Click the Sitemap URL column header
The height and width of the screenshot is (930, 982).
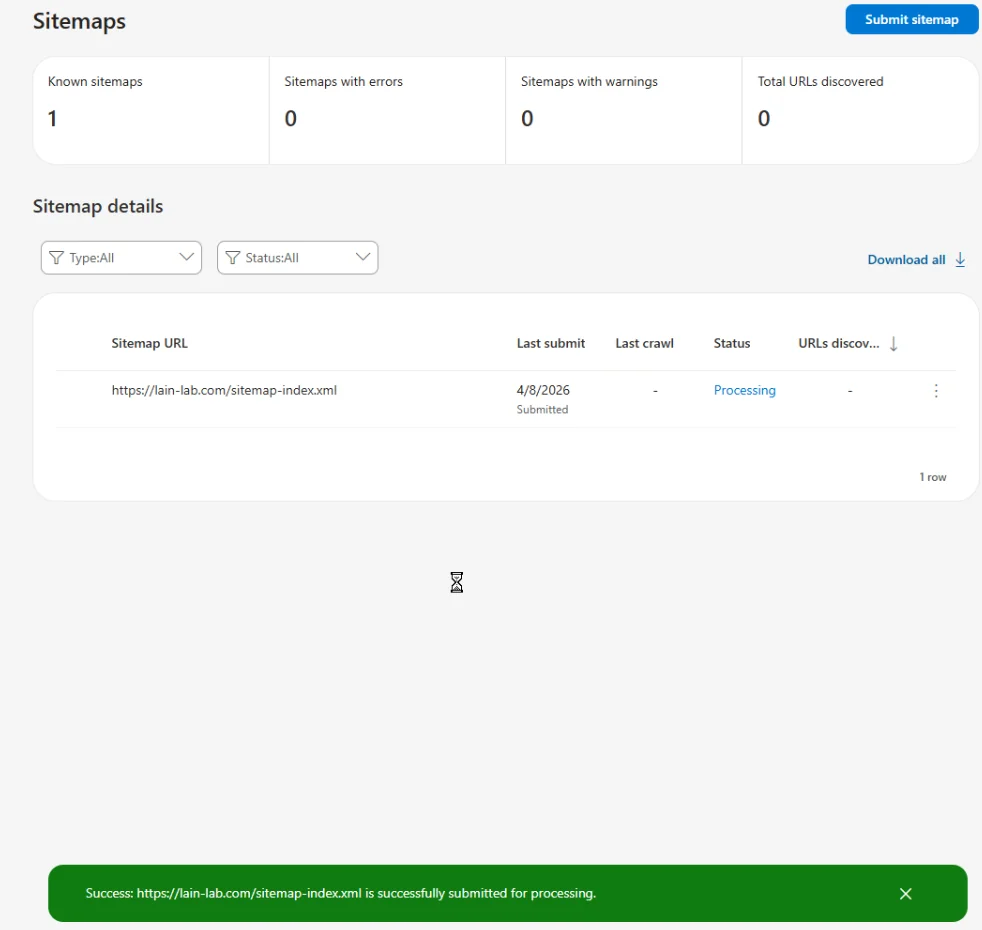point(149,344)
